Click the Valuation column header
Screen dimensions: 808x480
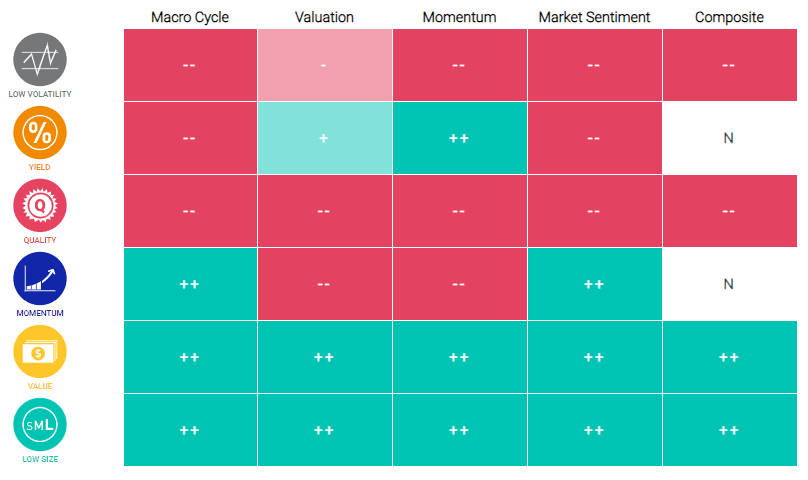[x=324, y=17]
